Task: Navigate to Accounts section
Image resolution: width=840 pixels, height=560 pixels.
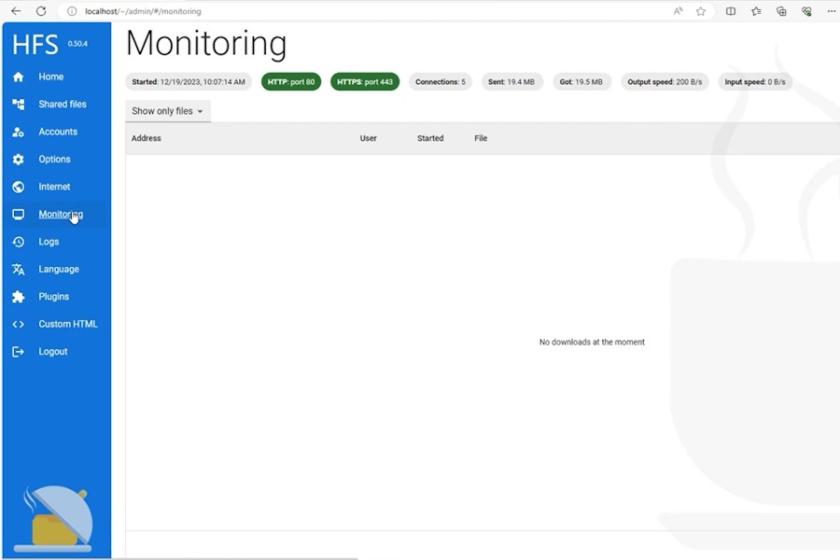Action: [58, 132]
